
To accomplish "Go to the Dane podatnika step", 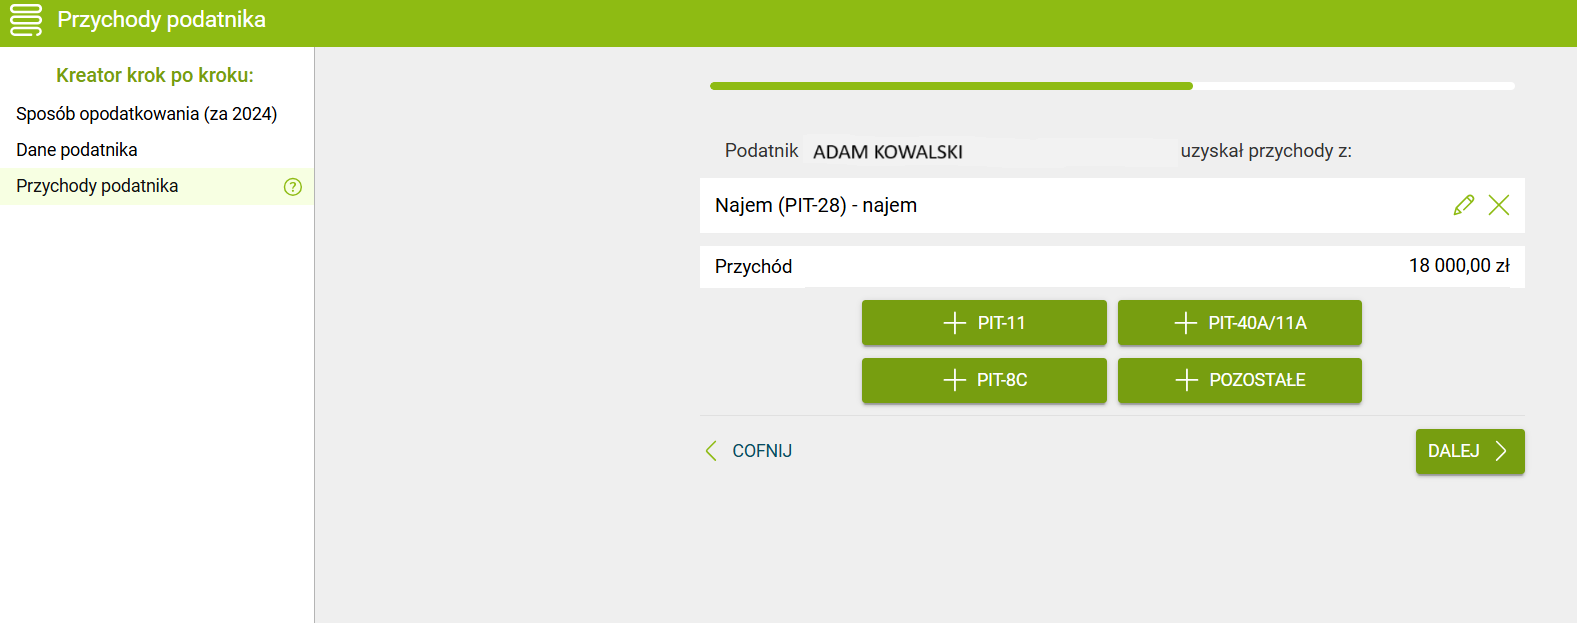I will [x=77, y=150].
